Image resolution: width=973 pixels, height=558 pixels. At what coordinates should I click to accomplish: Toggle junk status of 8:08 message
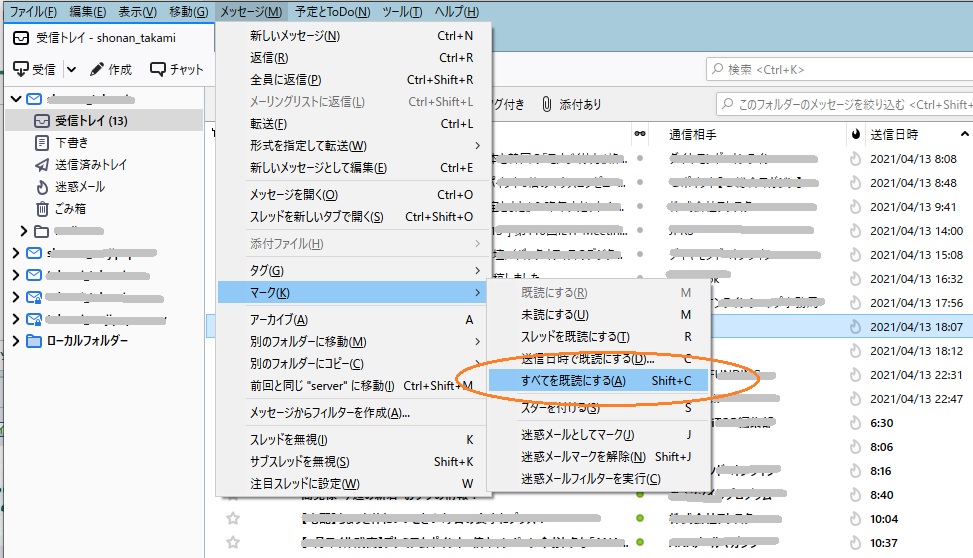click(x=855, y=159)
